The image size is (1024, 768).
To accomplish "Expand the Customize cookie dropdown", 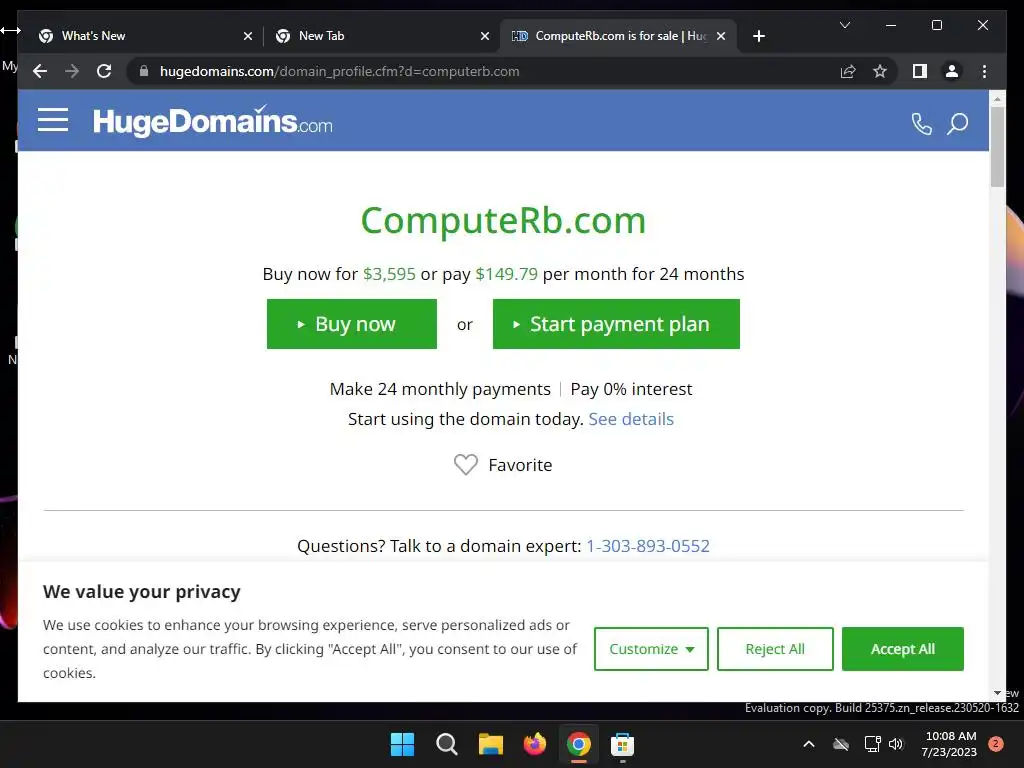I will pyautogui.click(x=651, y=648).
